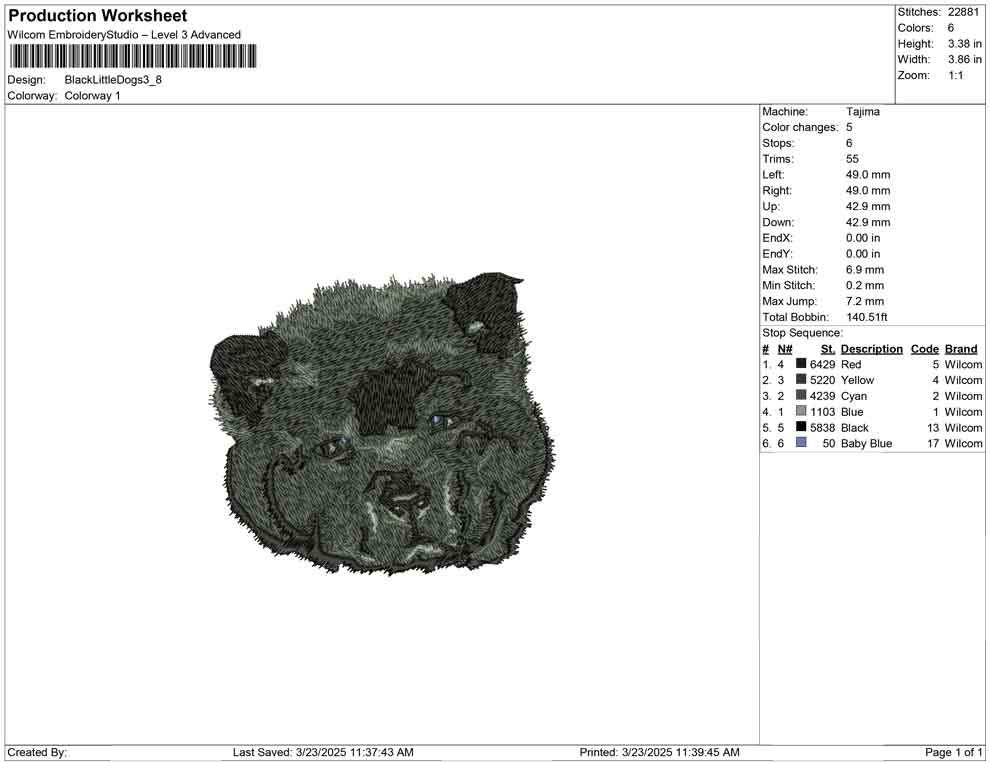The height and width of the screenshot is (762, 990).
Task: Click the Blue thread color swatch
Action: pos(801,411)
